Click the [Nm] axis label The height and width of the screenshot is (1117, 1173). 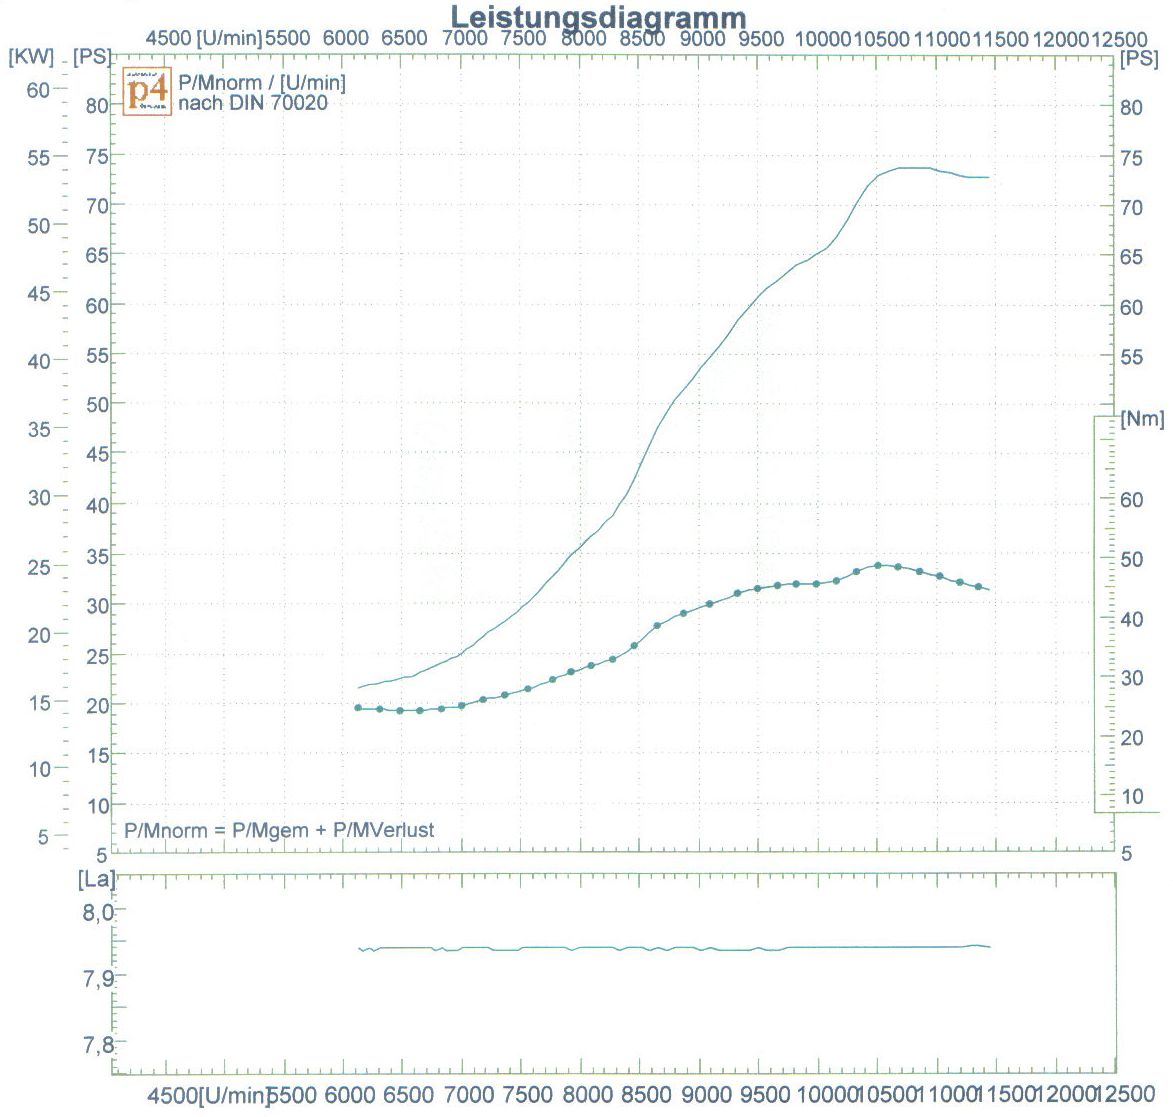click(x=1142, y=419)
